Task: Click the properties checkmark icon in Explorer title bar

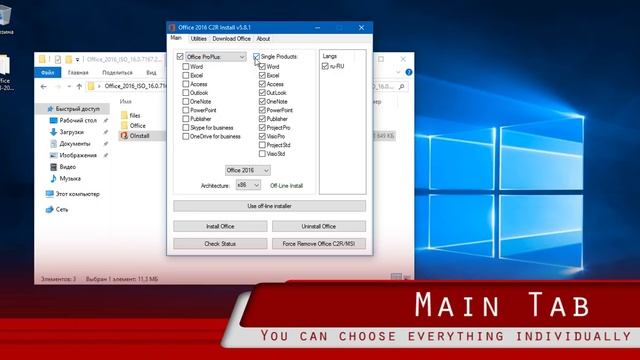Action: (58, 60)
